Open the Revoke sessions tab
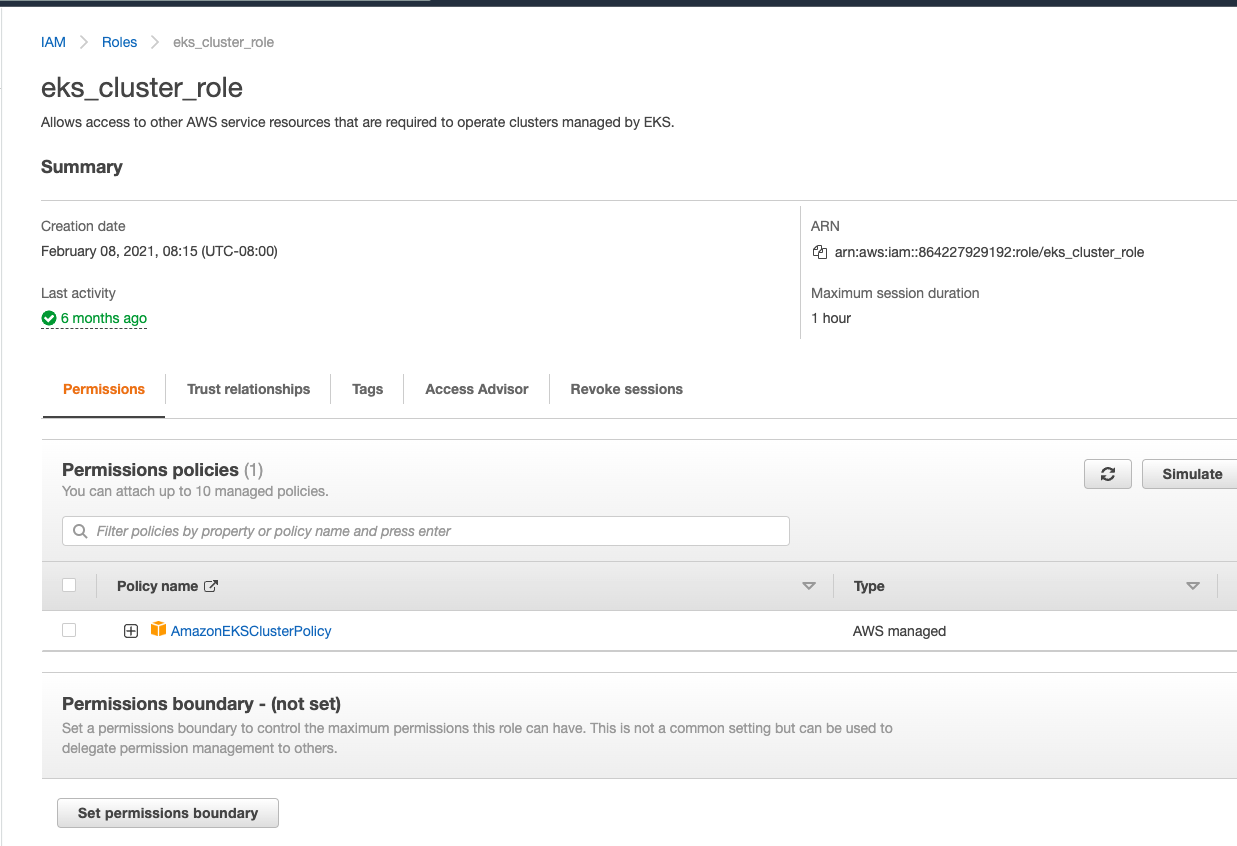This screenshot has width=1237, height=846. pyautogui.click(x=626, y=389)
